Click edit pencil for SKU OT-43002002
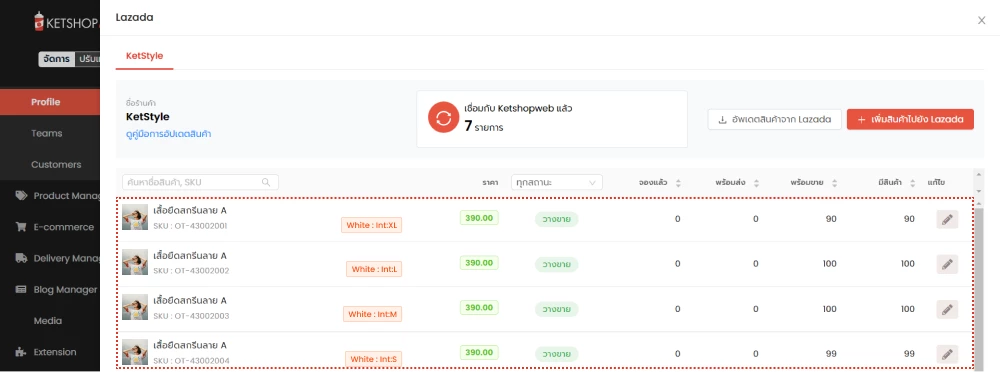 click(947, 264)
